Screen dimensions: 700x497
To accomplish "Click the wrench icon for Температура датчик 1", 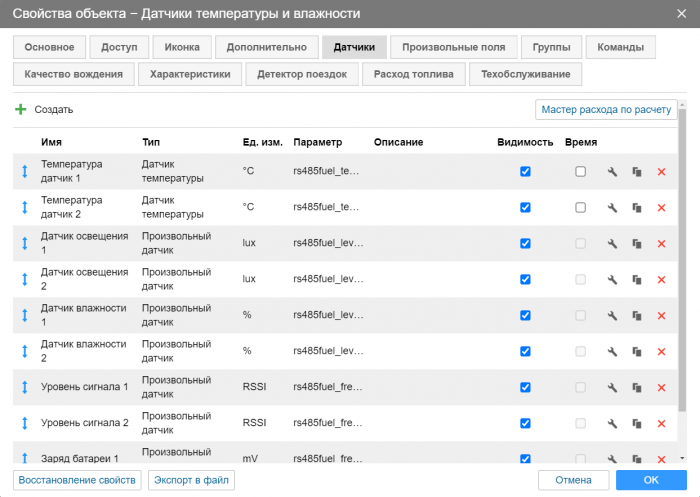I will click(613, 172).
